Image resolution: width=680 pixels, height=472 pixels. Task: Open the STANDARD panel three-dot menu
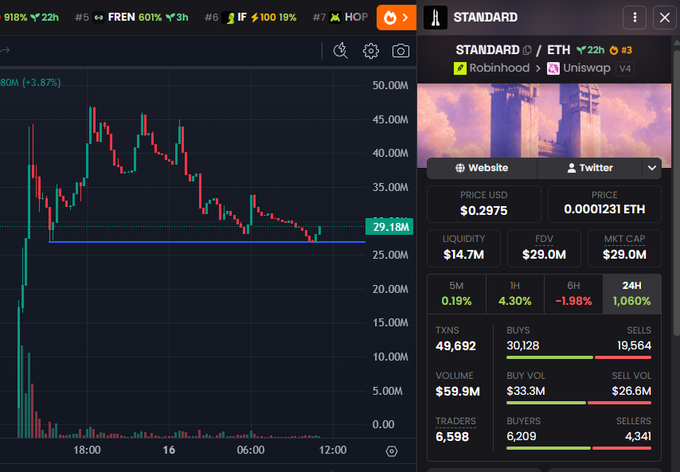(x=635, y=17)
